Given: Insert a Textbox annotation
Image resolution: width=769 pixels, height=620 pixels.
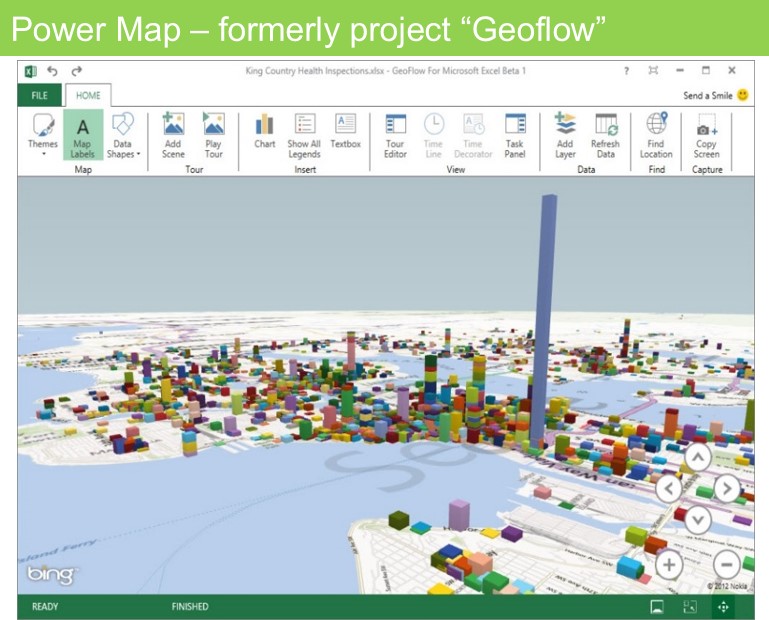Looking at the screenshot, I should pyautogui.click(x=345, y=130).
